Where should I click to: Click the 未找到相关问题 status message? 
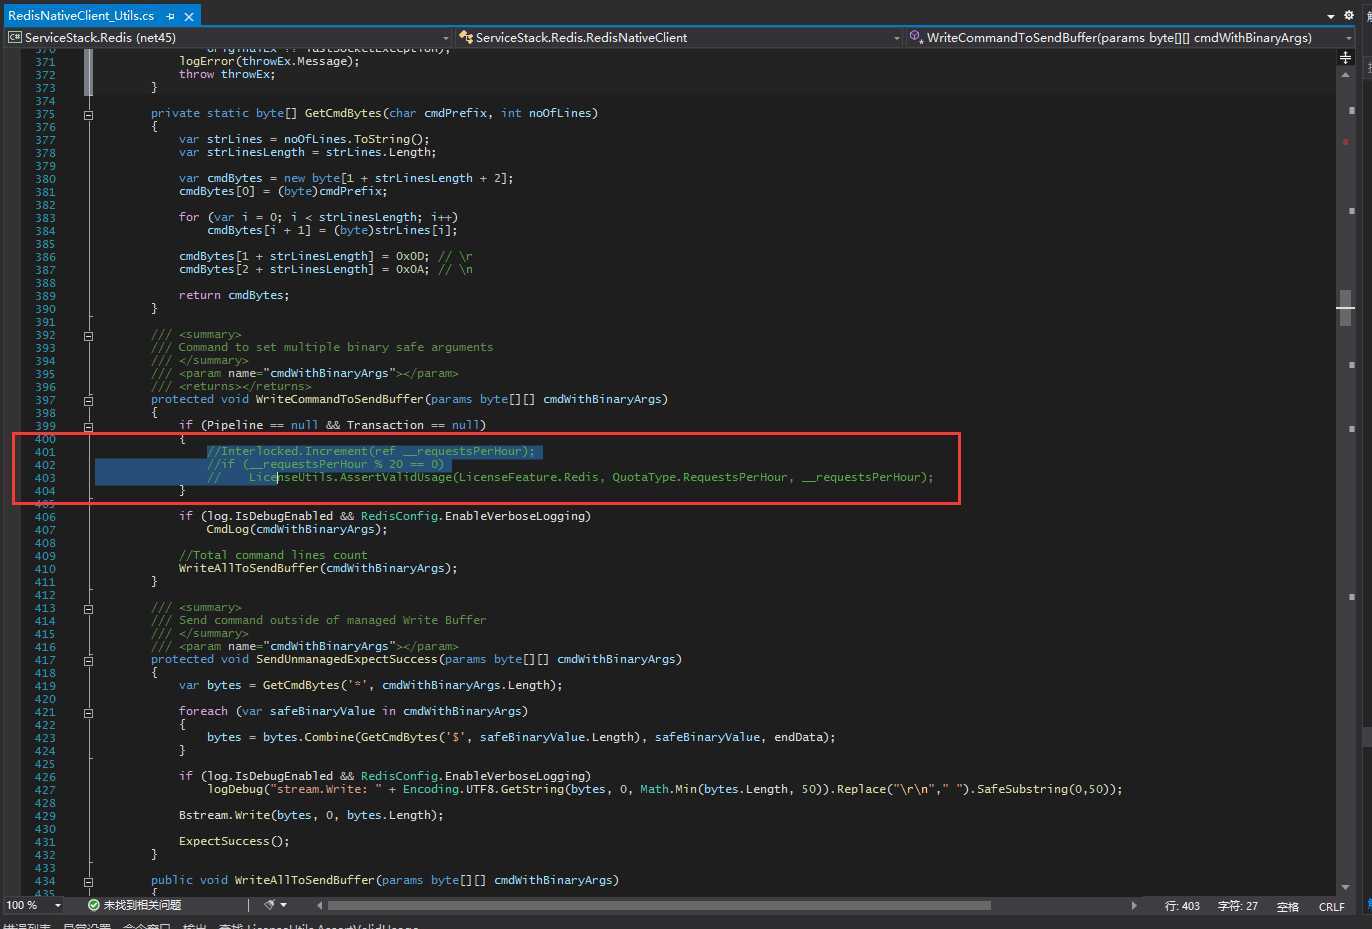(142, 905)
